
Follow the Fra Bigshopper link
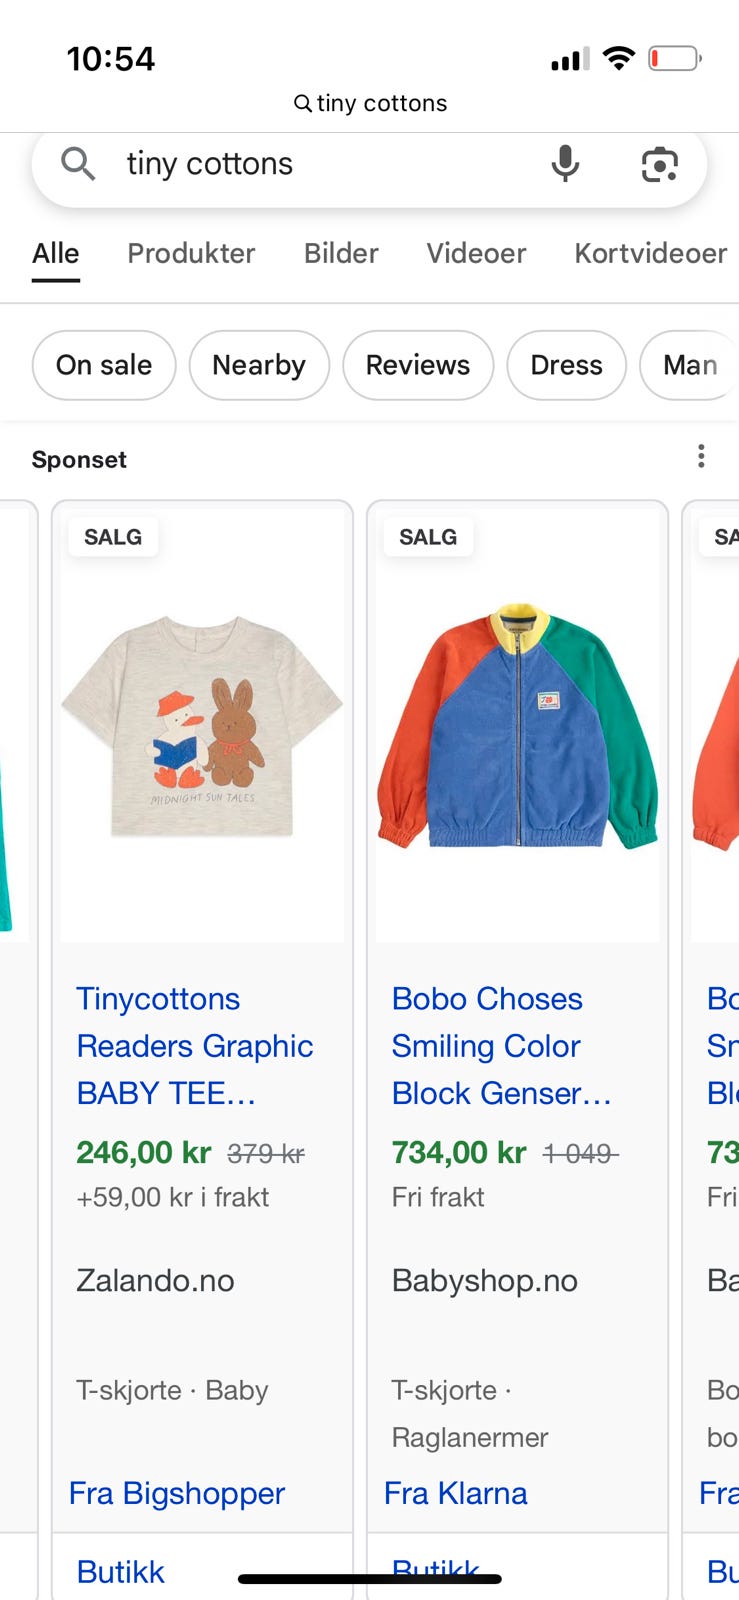tap(177, 1493)
